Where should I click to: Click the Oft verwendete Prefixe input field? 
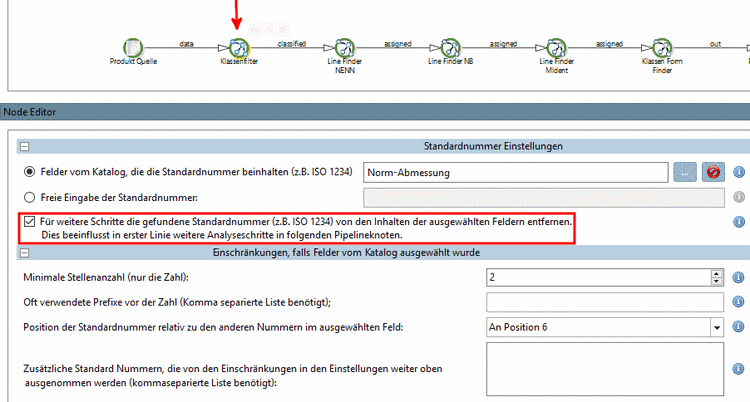coord(605,302)
